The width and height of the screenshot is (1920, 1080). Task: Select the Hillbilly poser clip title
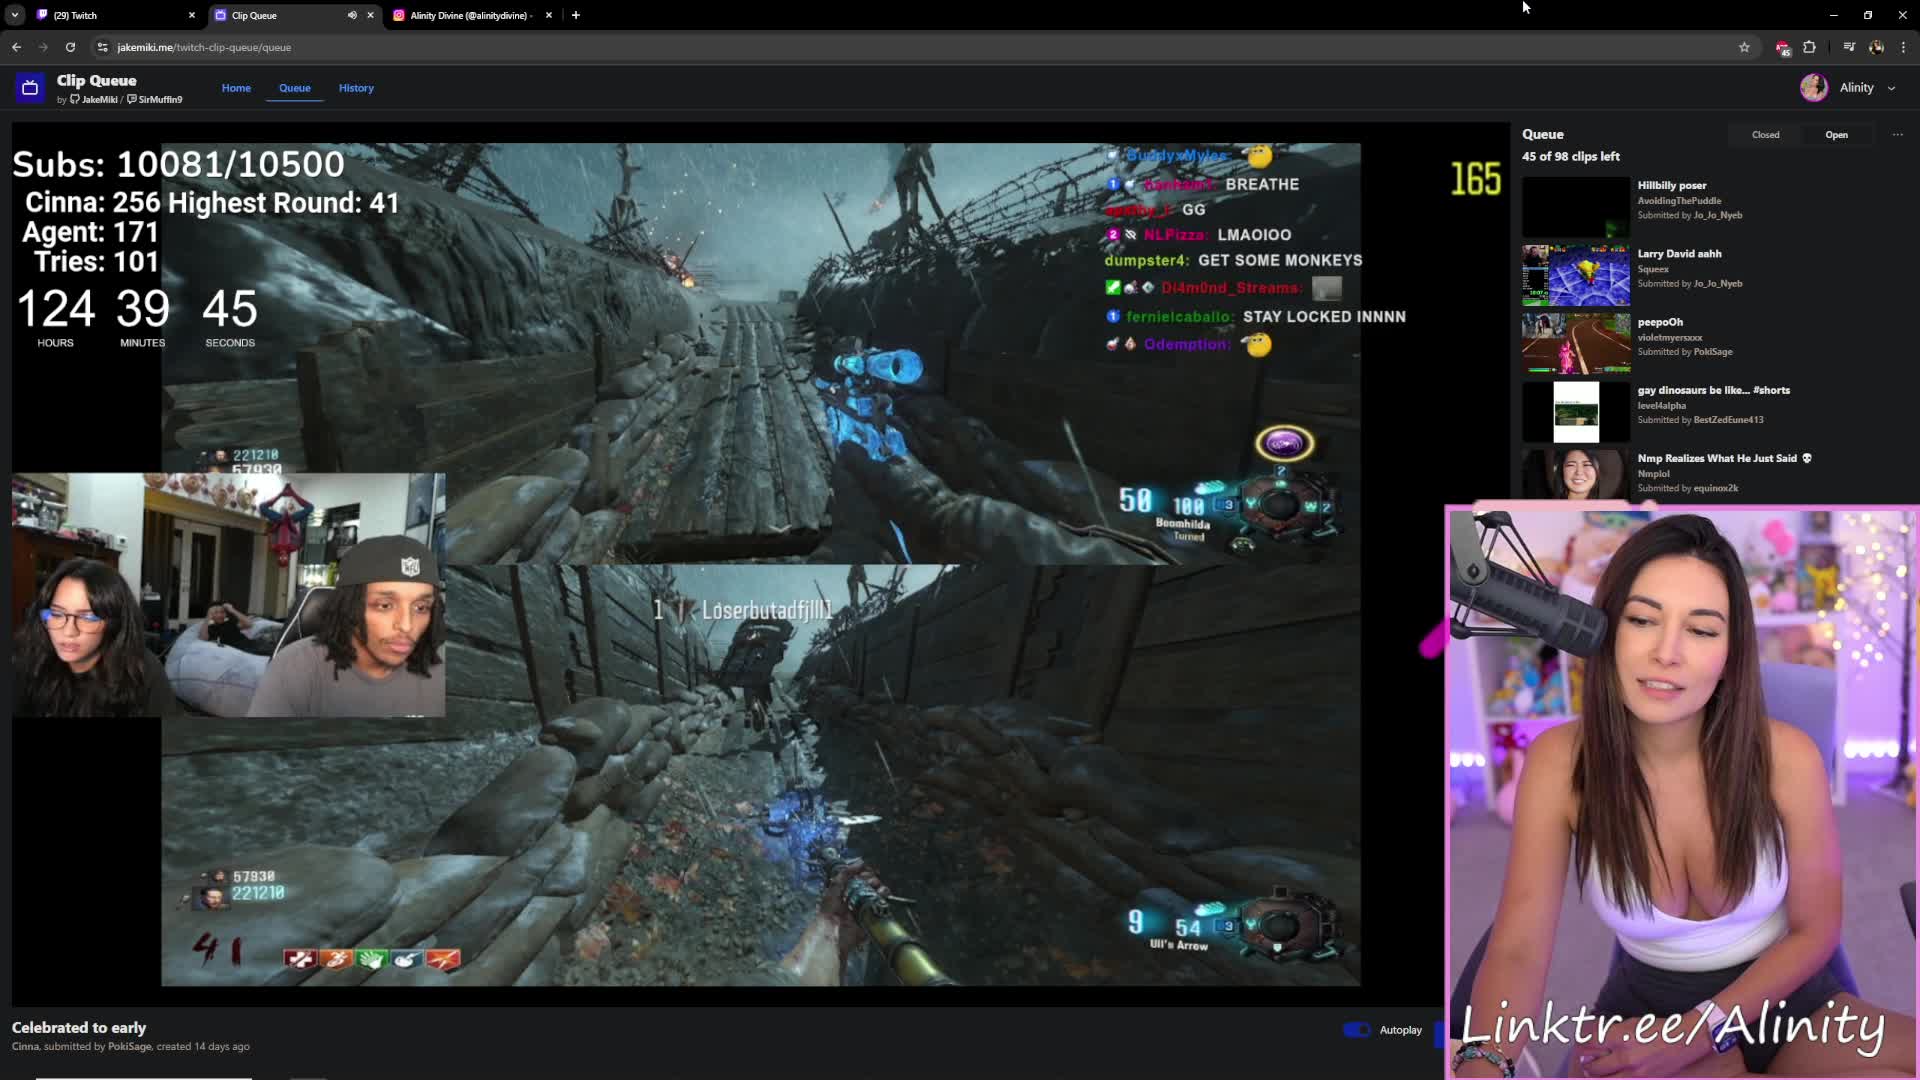point(1672,186)
